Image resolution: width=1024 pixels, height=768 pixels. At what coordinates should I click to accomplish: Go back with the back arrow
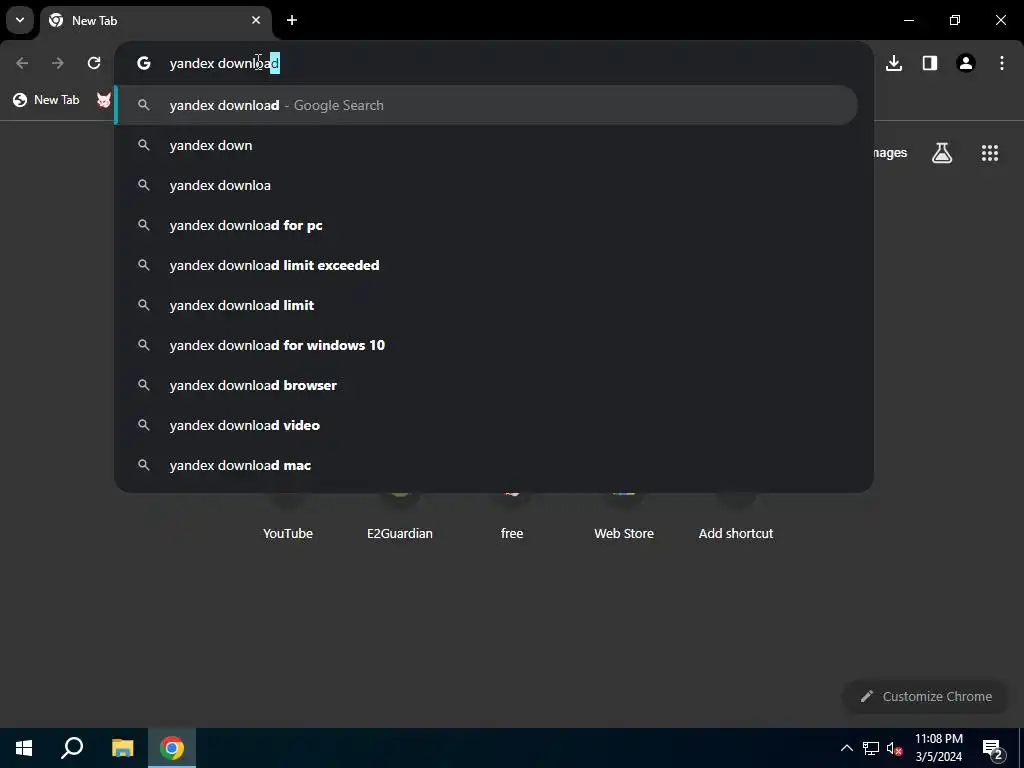coord(22,63)
